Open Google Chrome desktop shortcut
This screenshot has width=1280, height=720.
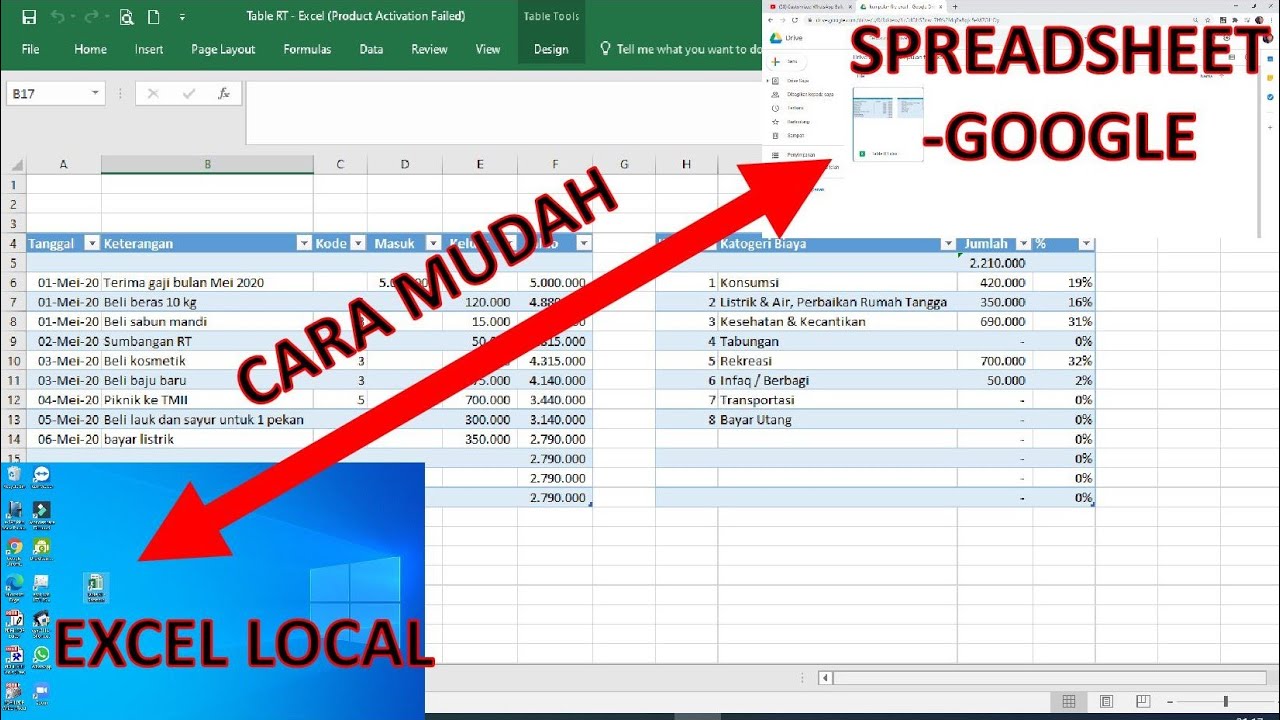pyautogui.click(x=14, y=548)
